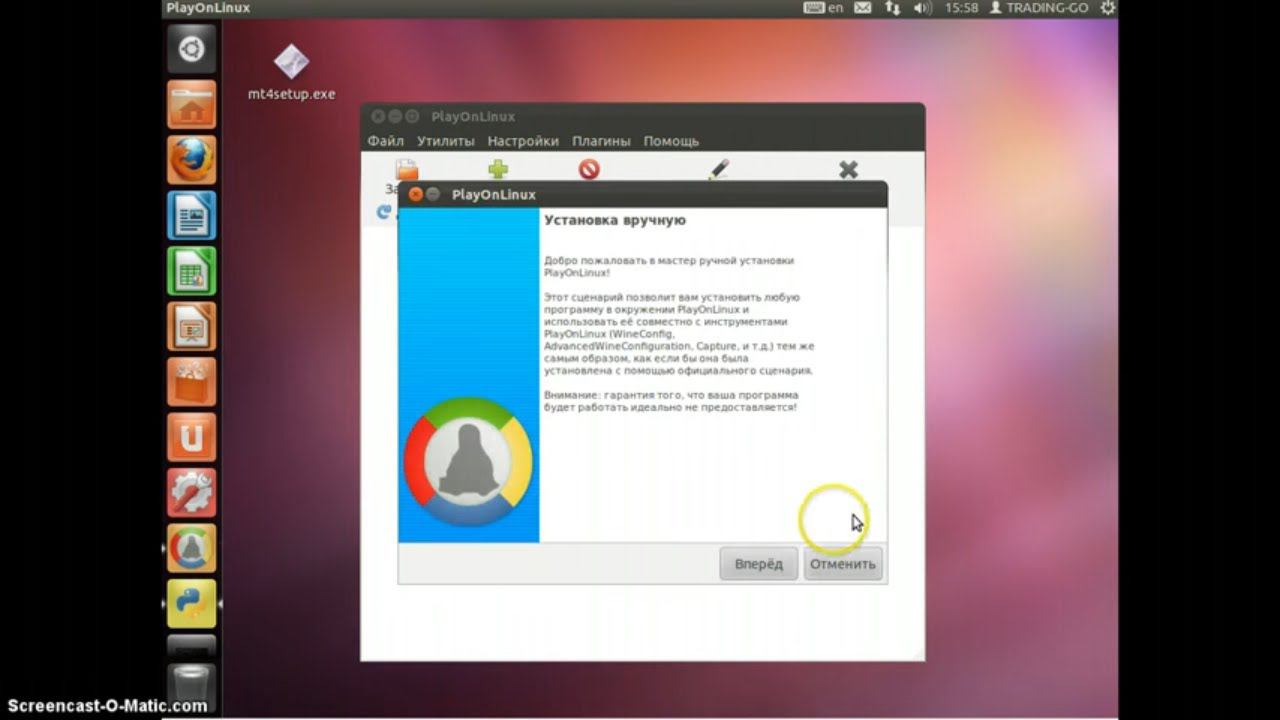1280x720 pixels.
Task: Open the sound volume indicator
Action: click(x=922, y=8)
